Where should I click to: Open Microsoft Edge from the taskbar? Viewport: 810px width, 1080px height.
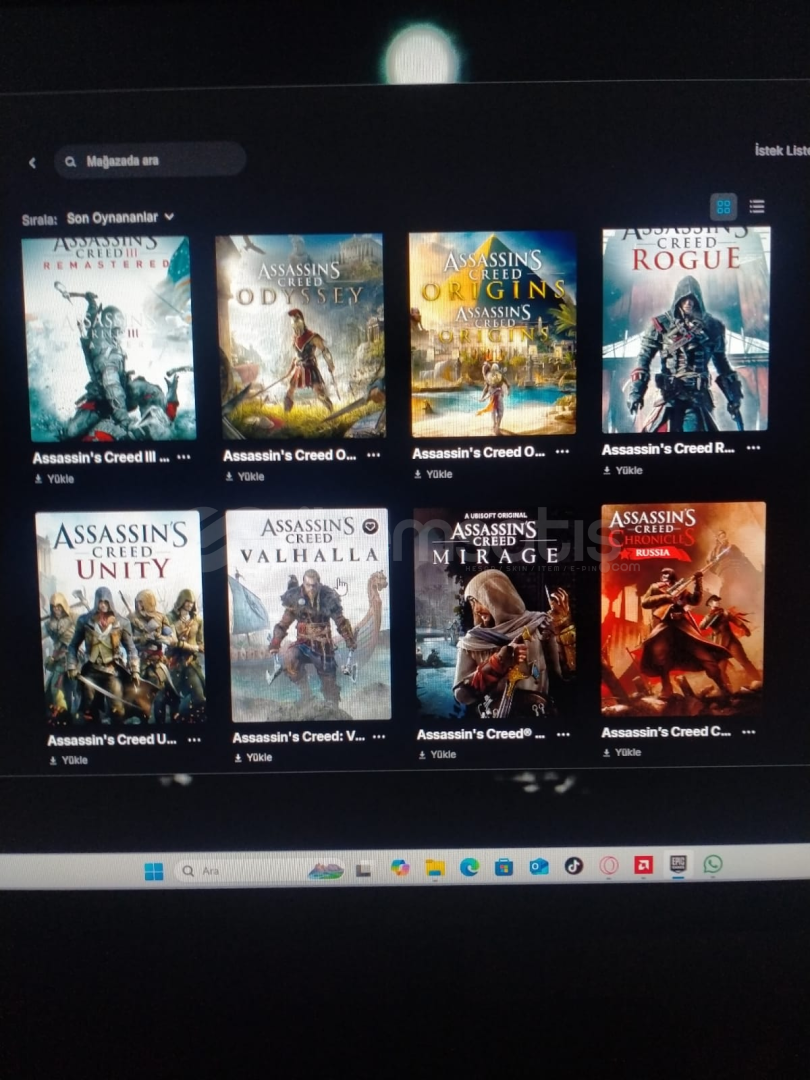(470, 867)
